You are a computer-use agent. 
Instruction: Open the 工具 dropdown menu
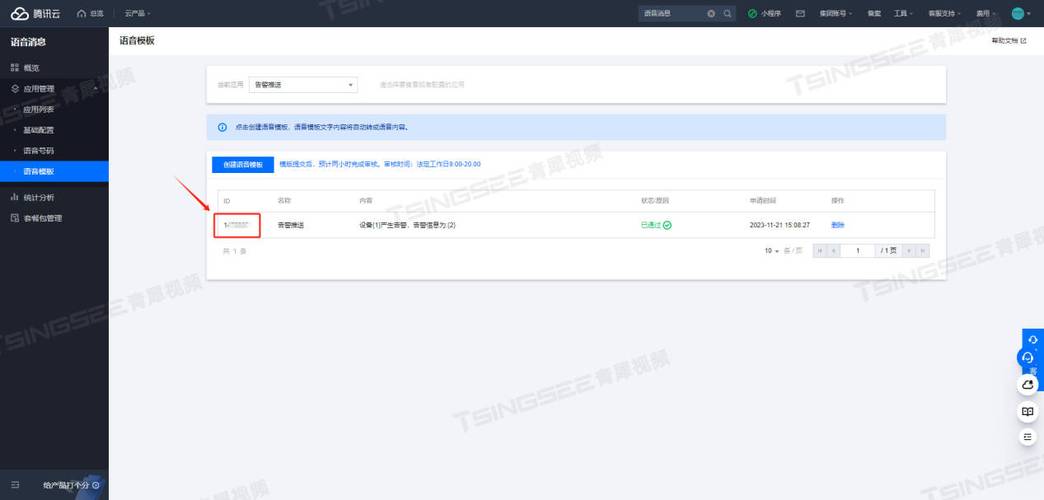[902, 13]
